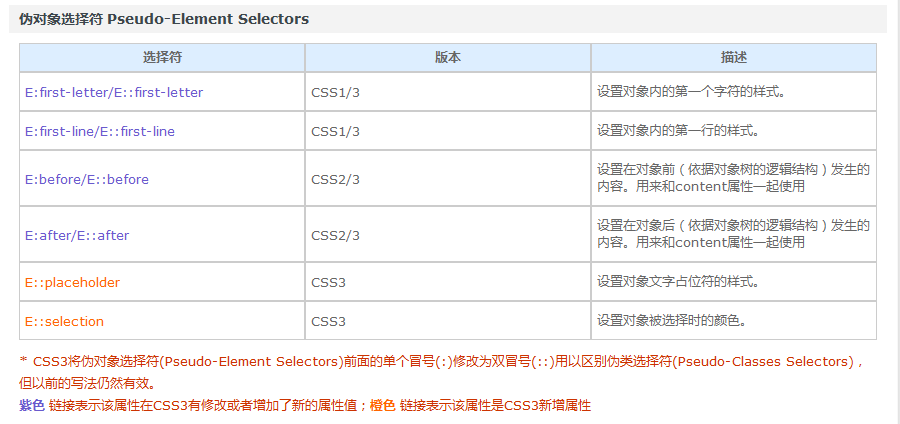Open the orange E::selection link
This screenshot has width=900, height=424.
coord(64,321)
